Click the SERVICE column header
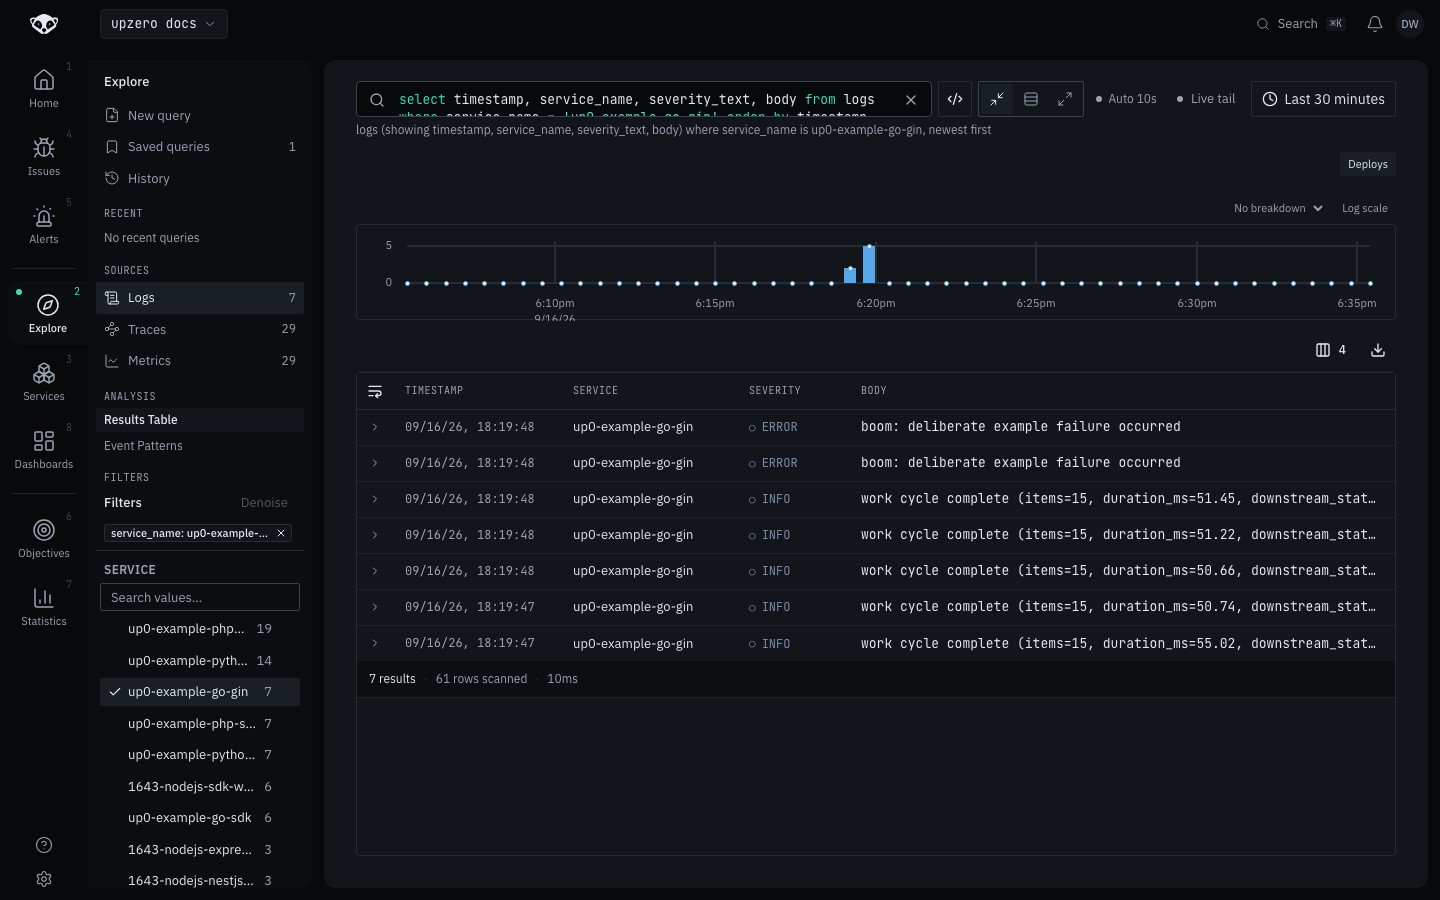This screenshot has height=900, width=1440. point(595,391)
